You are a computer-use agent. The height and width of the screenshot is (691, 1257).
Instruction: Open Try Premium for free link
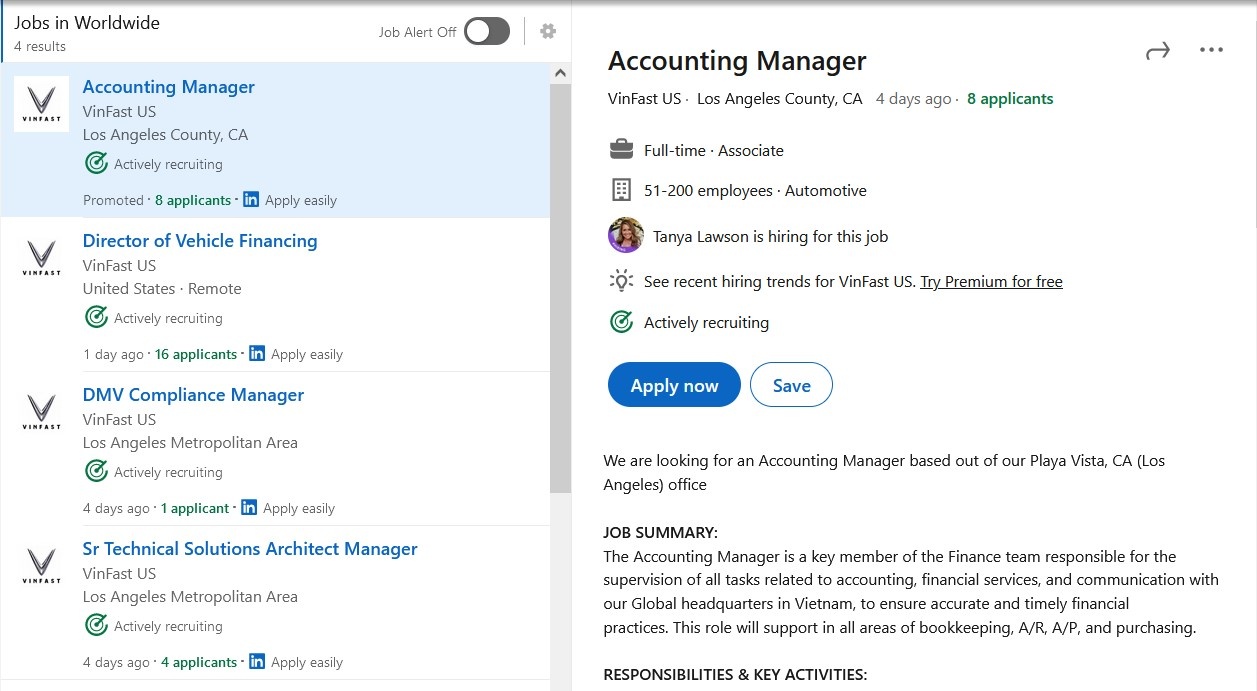click(991, 282)
